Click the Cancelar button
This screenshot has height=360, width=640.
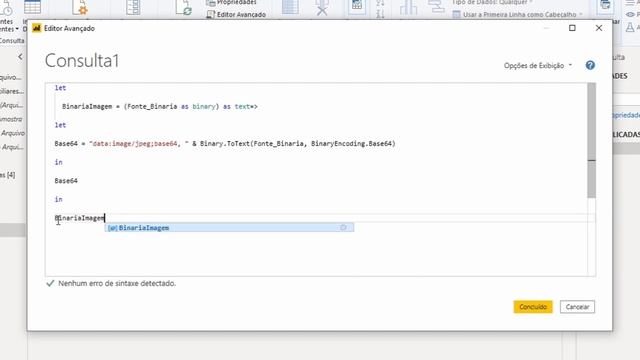(x=577, y=307)
